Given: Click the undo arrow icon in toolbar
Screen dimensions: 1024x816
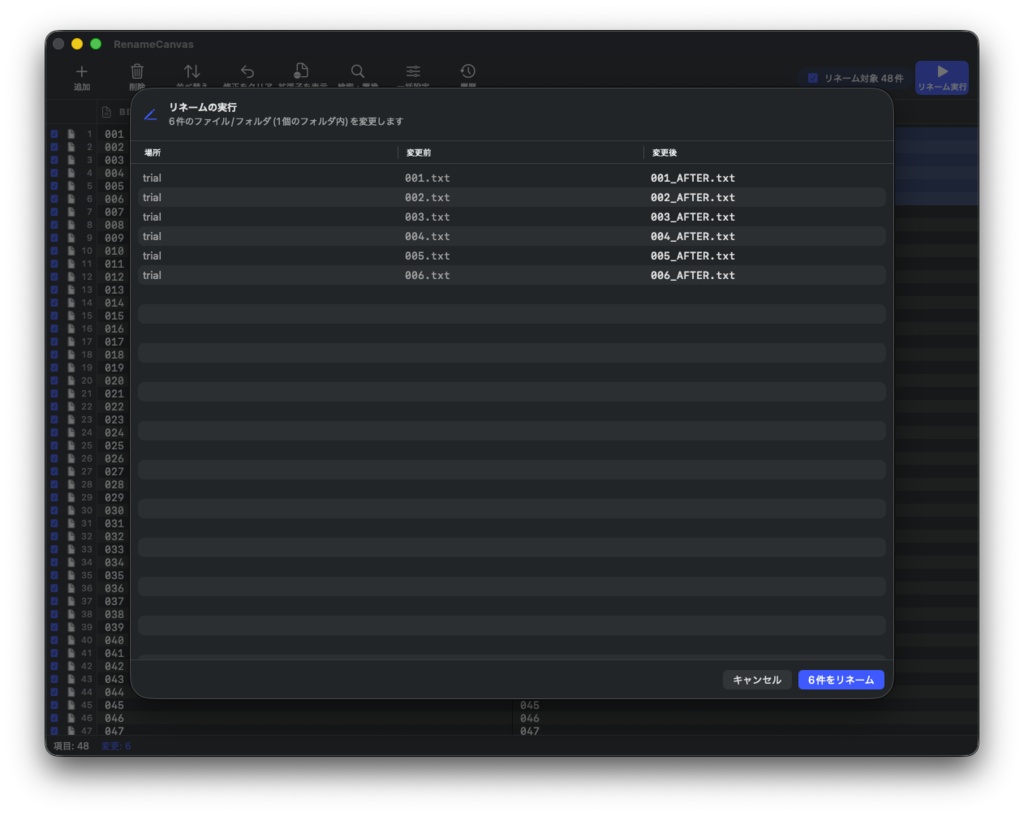Looking at the screenshot, I should pos(247,71).
